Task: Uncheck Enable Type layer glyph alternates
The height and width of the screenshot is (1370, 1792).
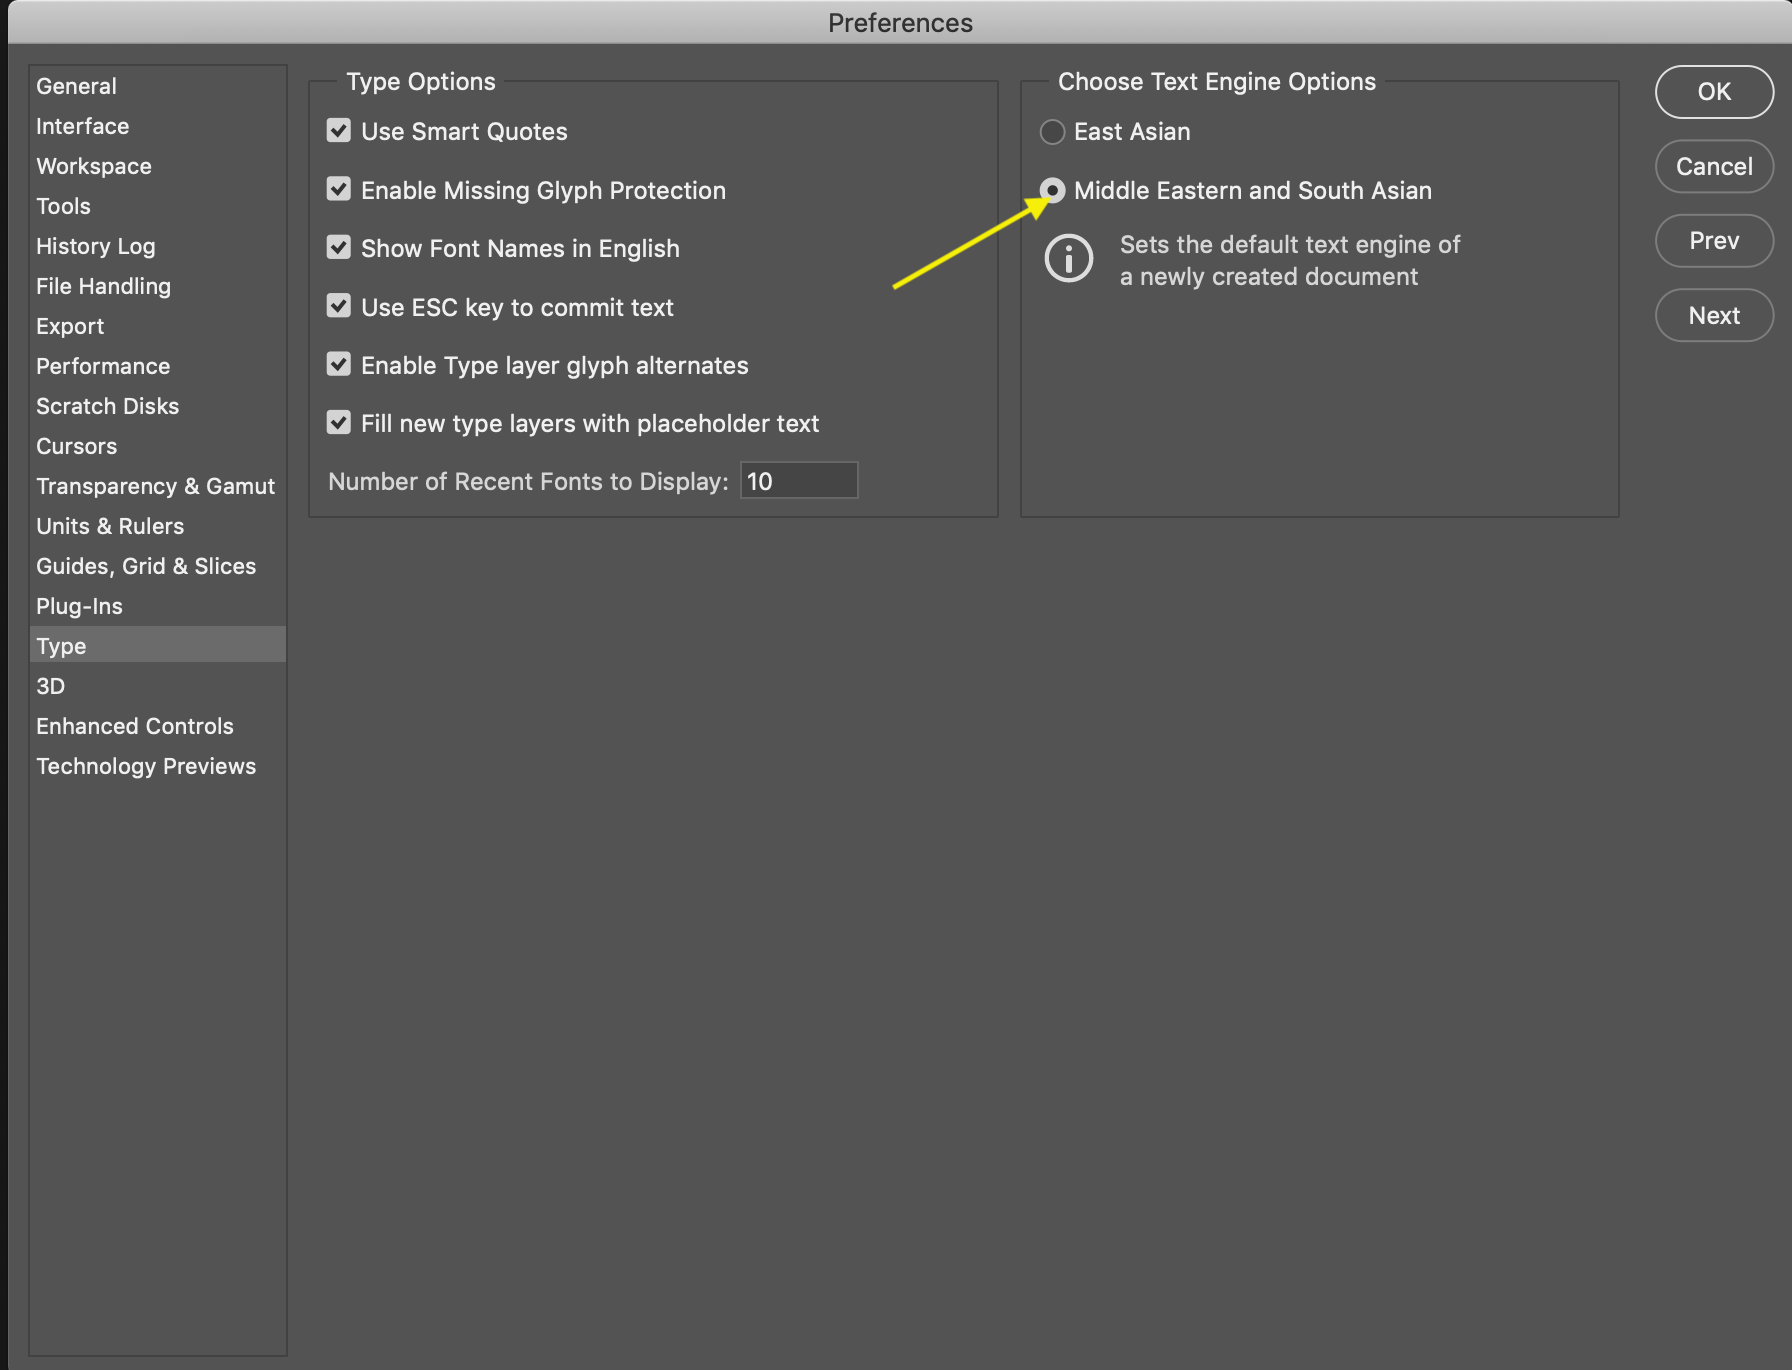Action: [x=339, y=365]
